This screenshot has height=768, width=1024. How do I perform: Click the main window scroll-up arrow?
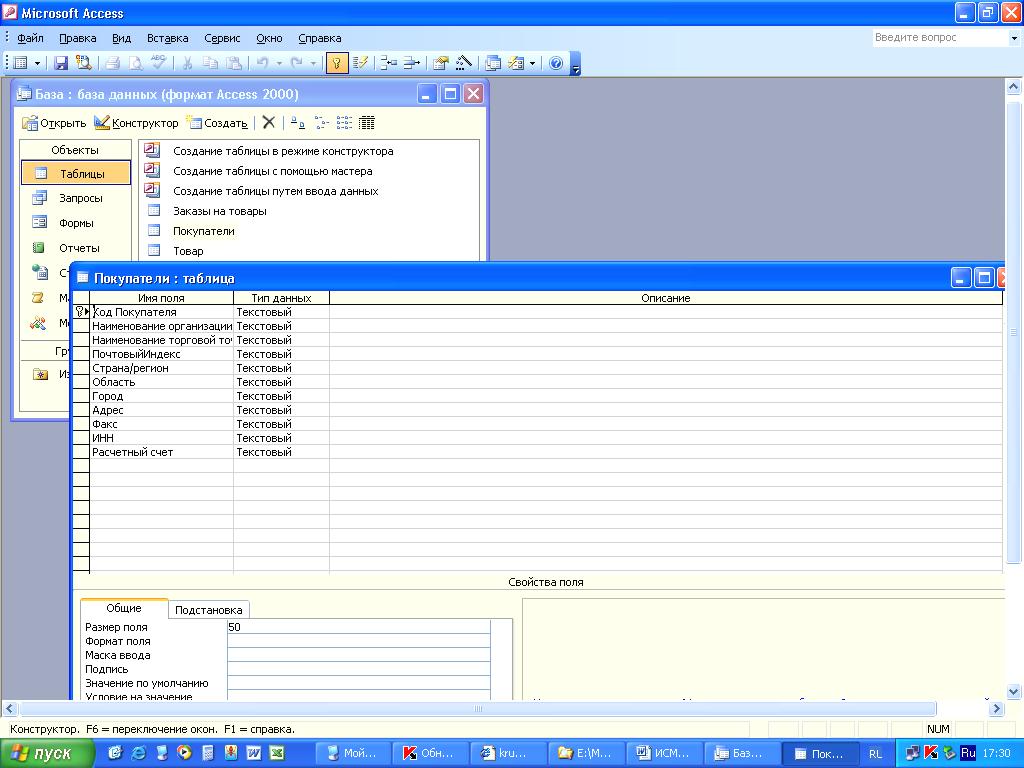pos(1014,87)
